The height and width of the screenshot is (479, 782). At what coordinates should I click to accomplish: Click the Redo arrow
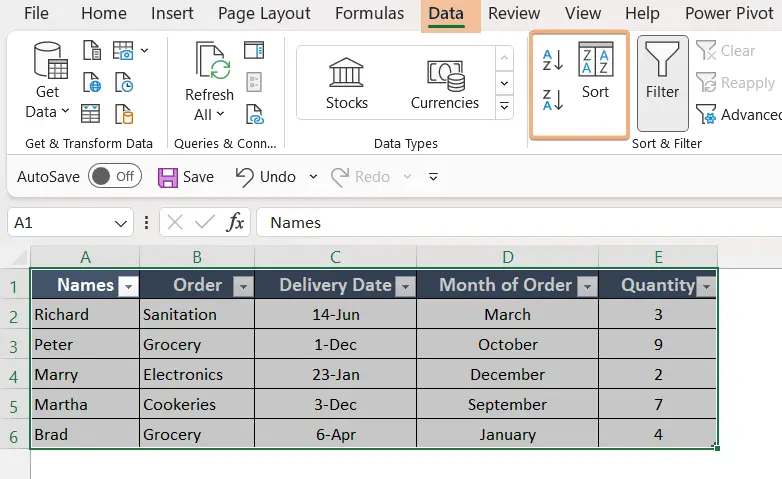click(x=340, y=177)
